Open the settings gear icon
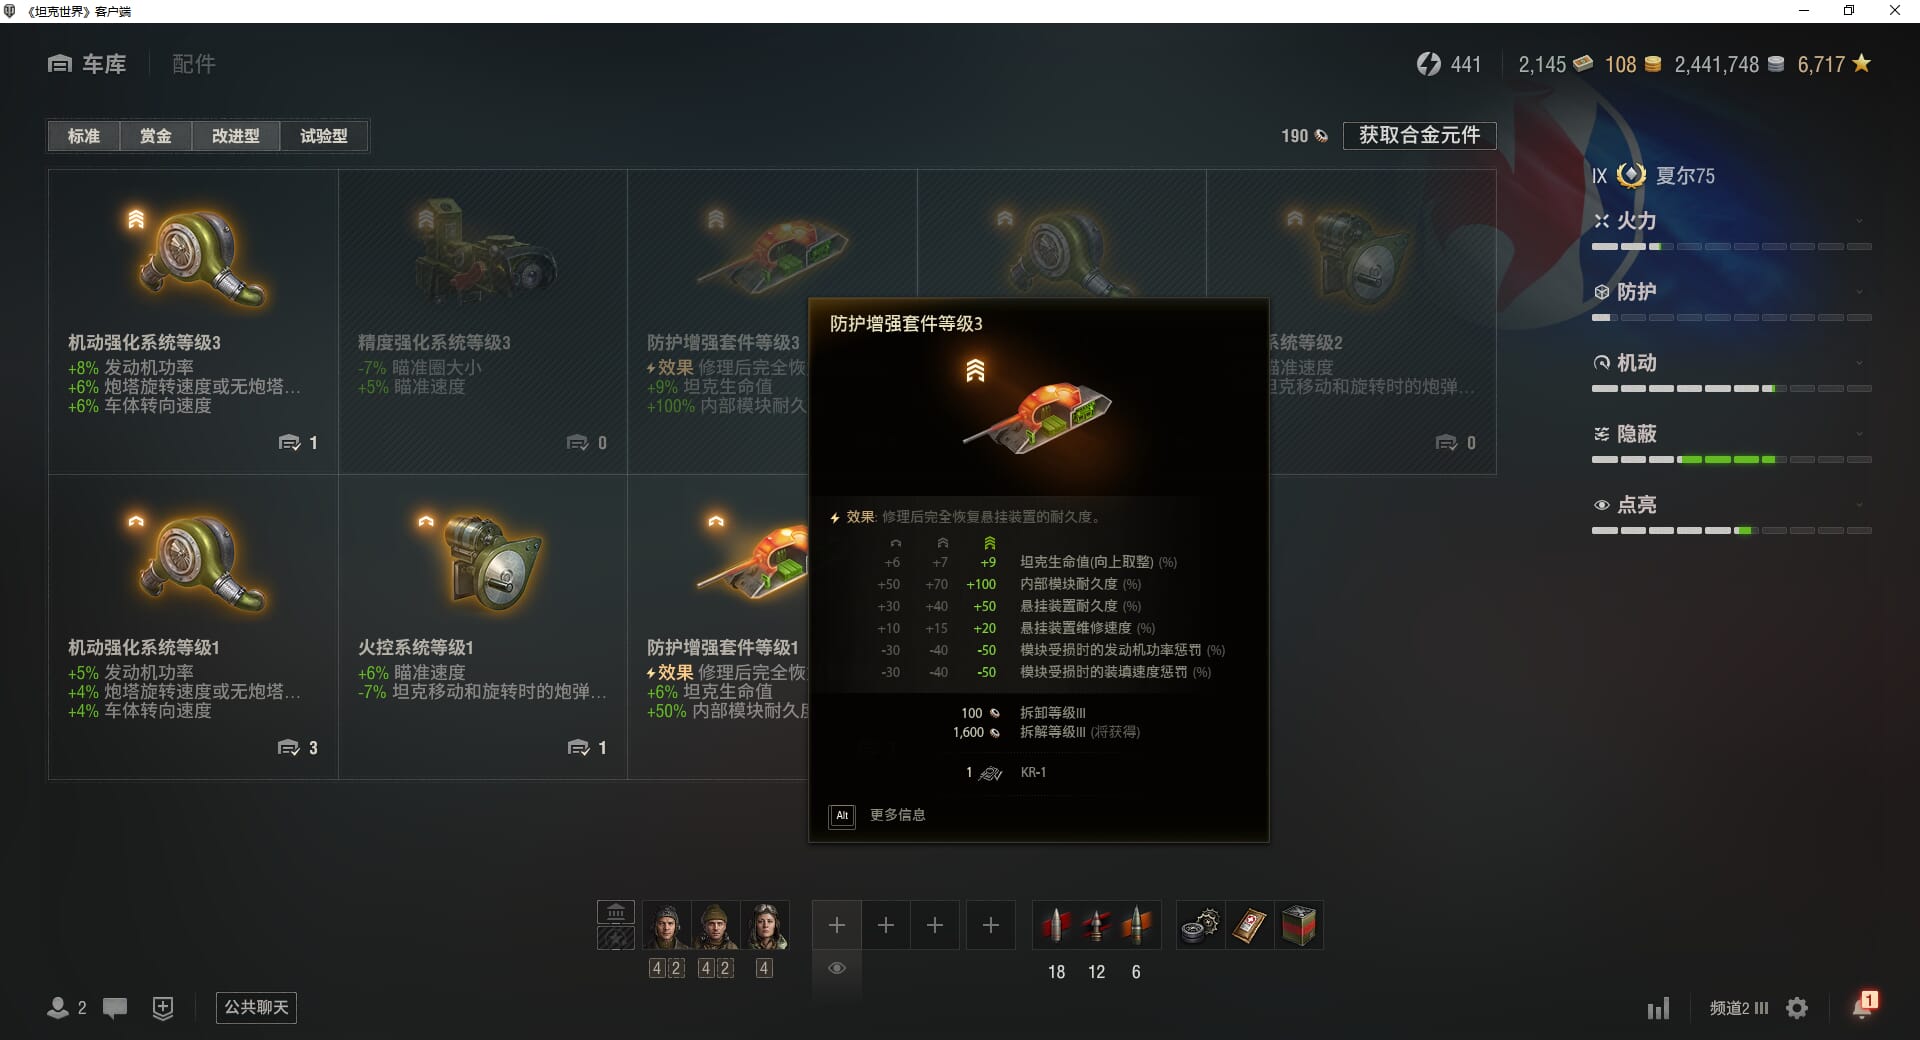The height and width of the screenshot is (1040, 1920). (x=1797, y=1008)
